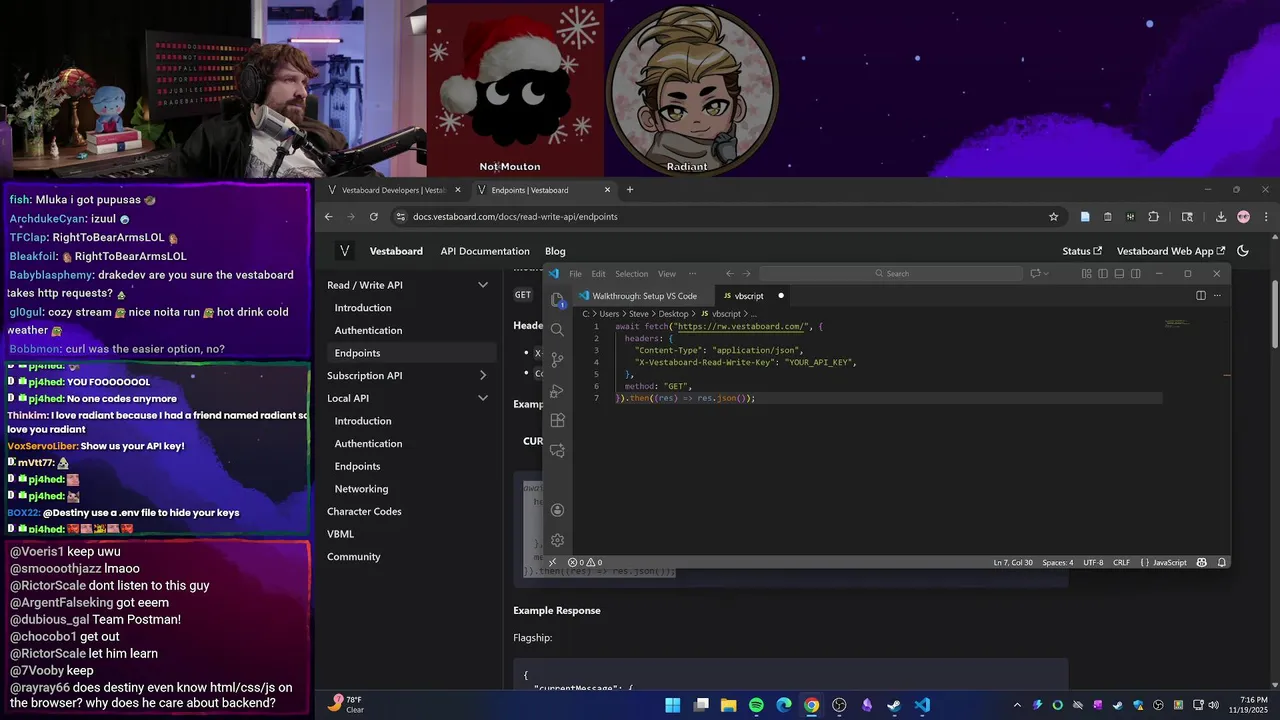Open the VS Code remote window indicator

click(x=554, y=562)
